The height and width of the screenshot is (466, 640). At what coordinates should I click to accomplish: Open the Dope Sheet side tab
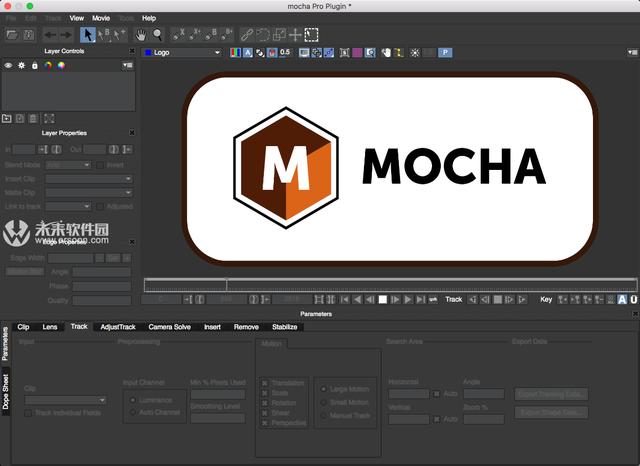coord(6,391)
